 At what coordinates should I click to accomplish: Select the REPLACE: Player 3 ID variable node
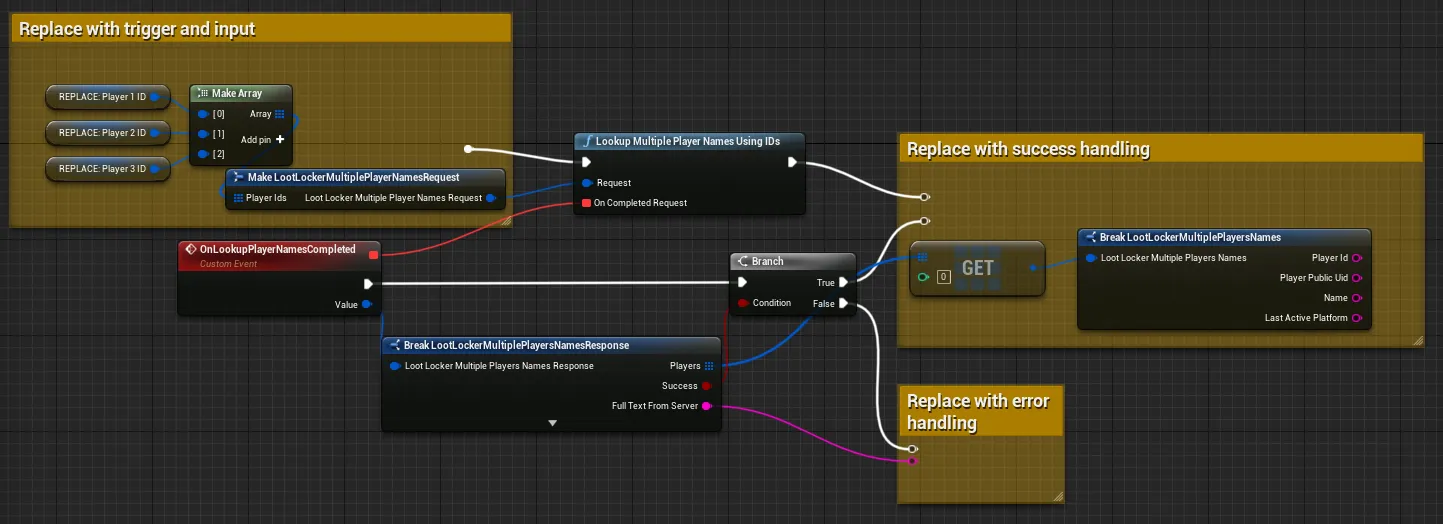tap(107, 168)
